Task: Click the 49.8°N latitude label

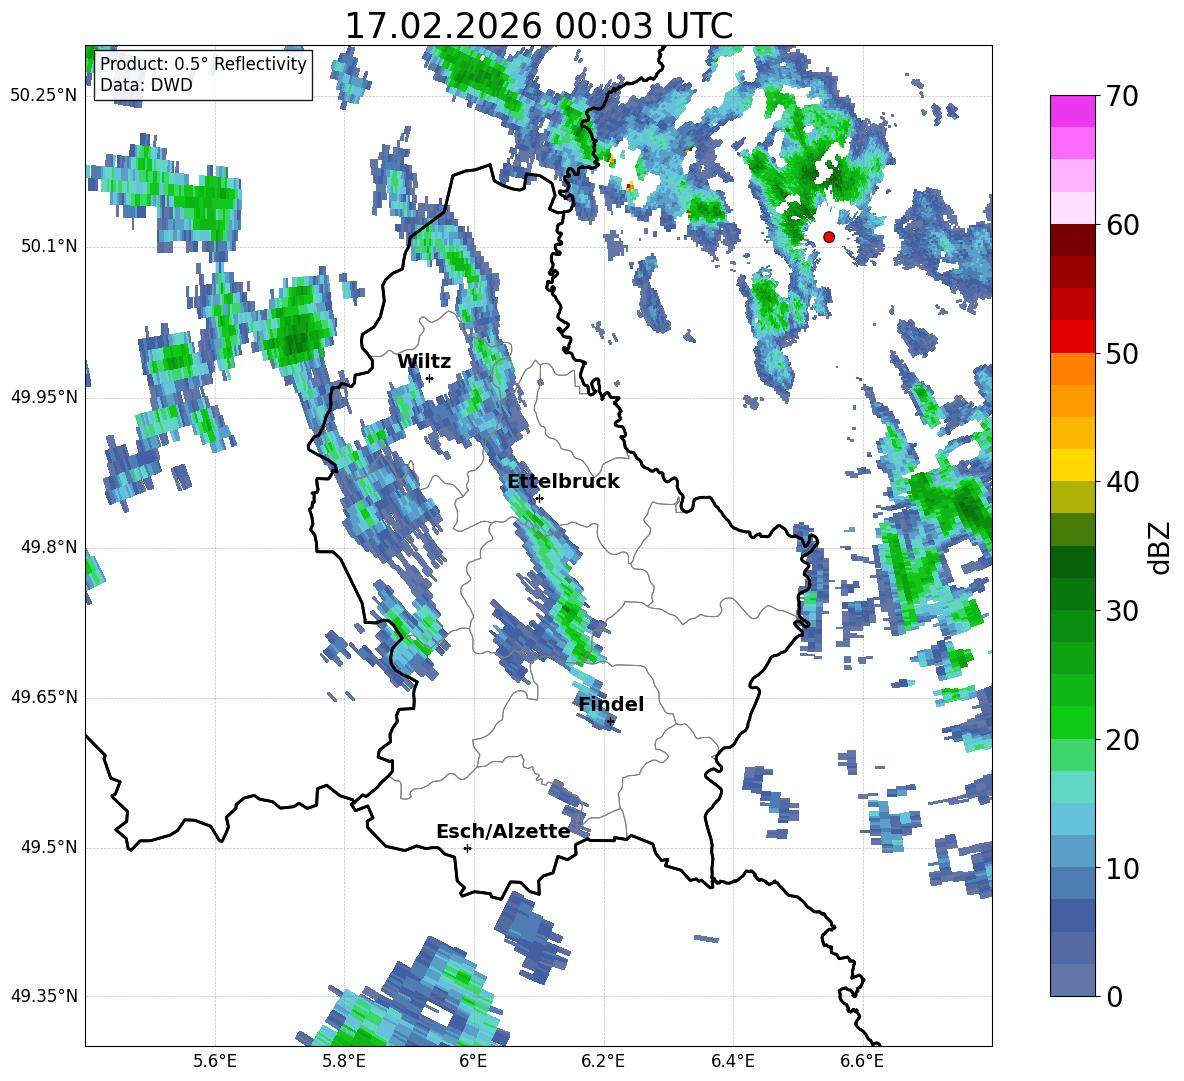Action: point(49,547)
